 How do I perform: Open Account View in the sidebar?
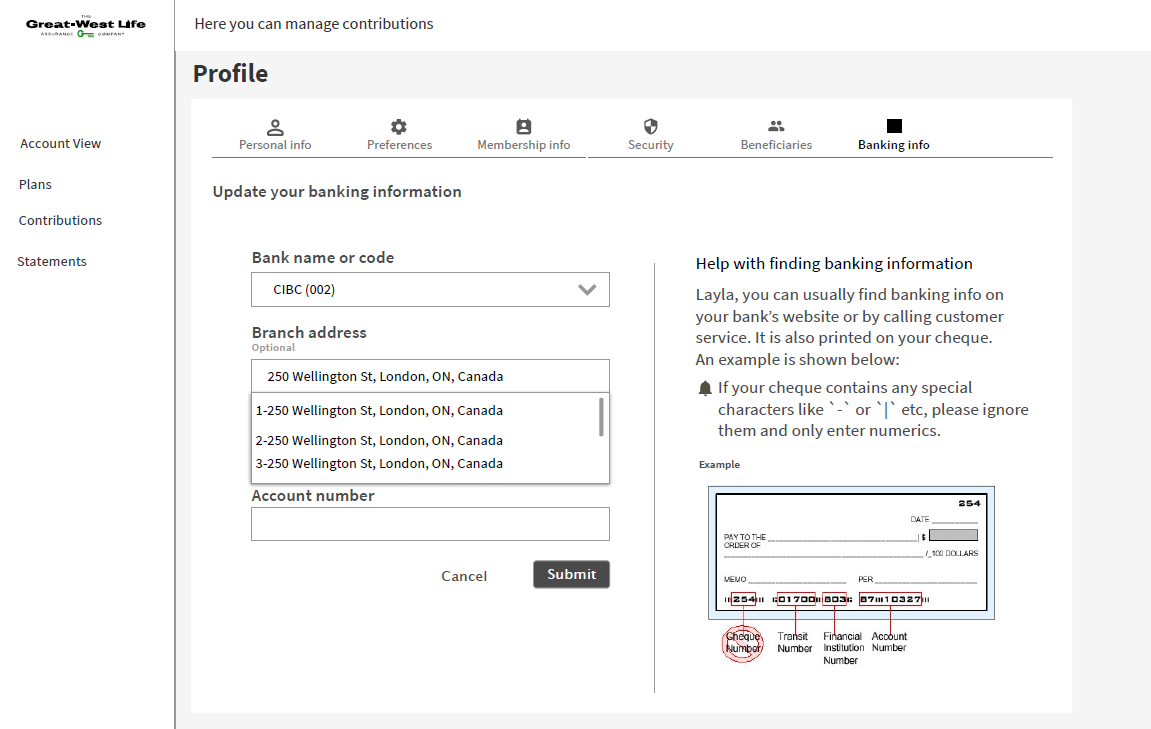pyautogui.click(x=60, y=144)
